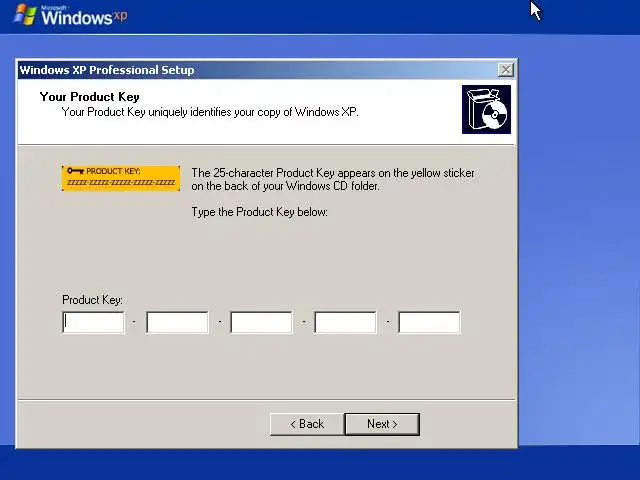Click the yellow PRODUCT KEY sticker image
640x480 pixels.
point(121,178)
